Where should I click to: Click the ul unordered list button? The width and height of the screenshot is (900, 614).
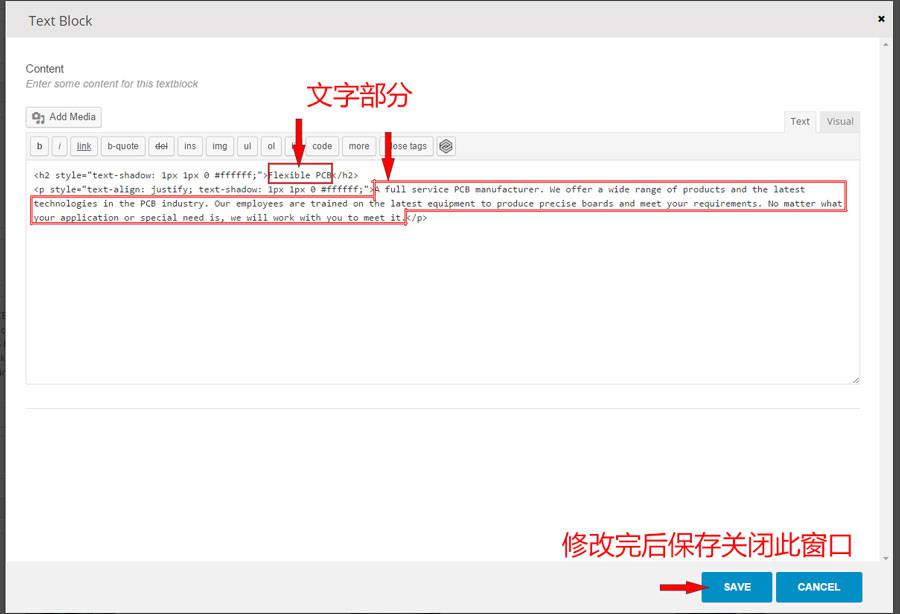coord(247,146)
